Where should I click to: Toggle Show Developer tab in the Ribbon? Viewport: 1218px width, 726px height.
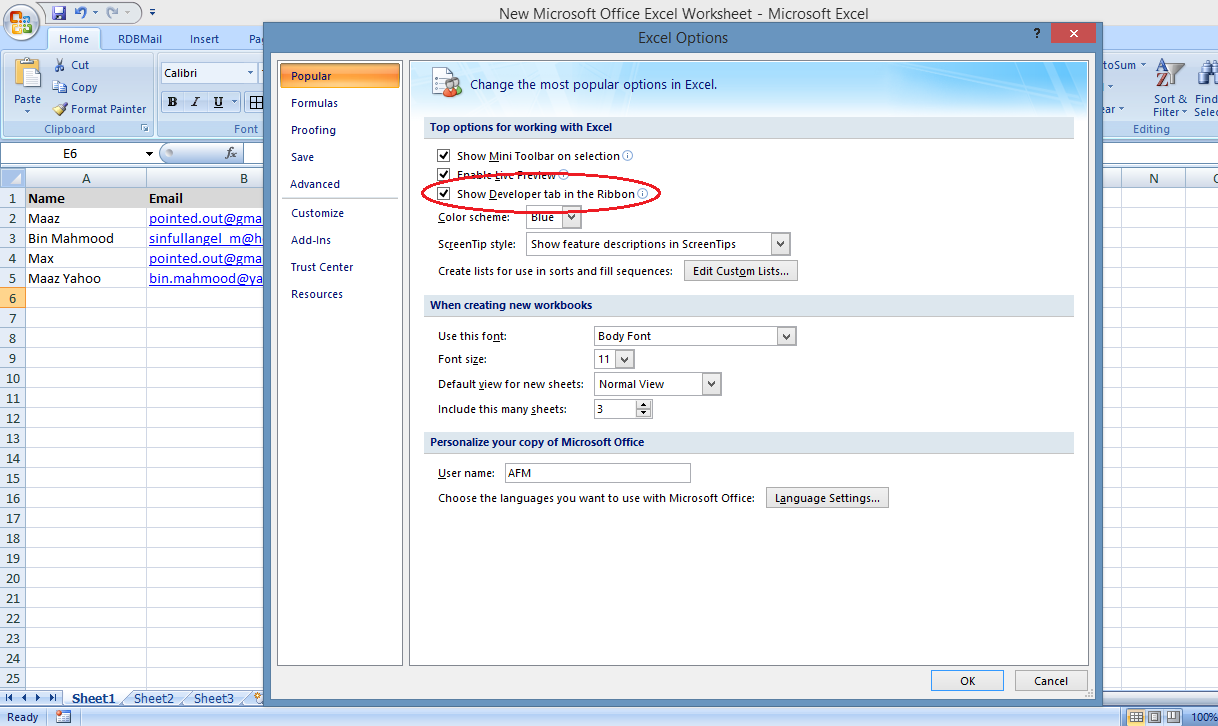coord(444,194)
